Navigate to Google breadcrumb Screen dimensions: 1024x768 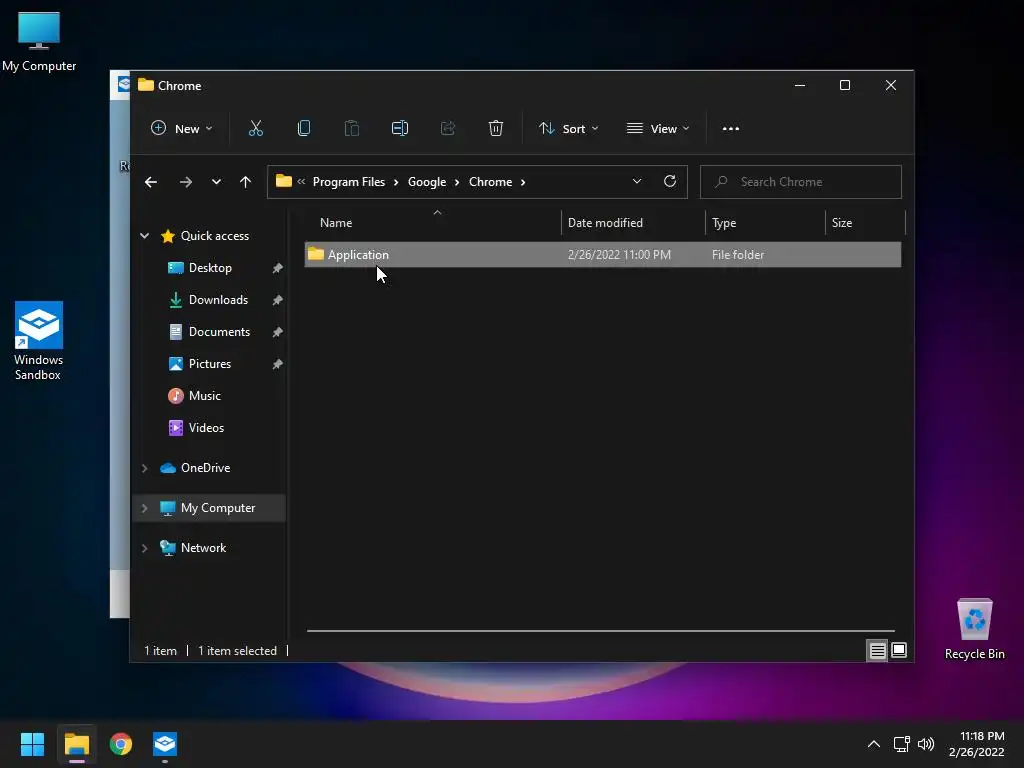[427, 182]
